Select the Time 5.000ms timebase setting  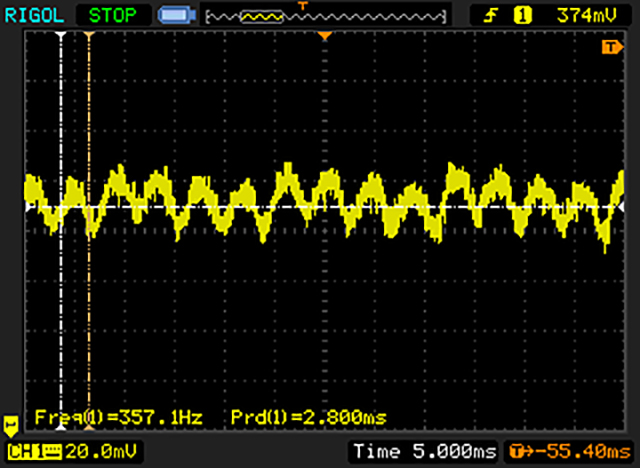click(x=424, y=452)
